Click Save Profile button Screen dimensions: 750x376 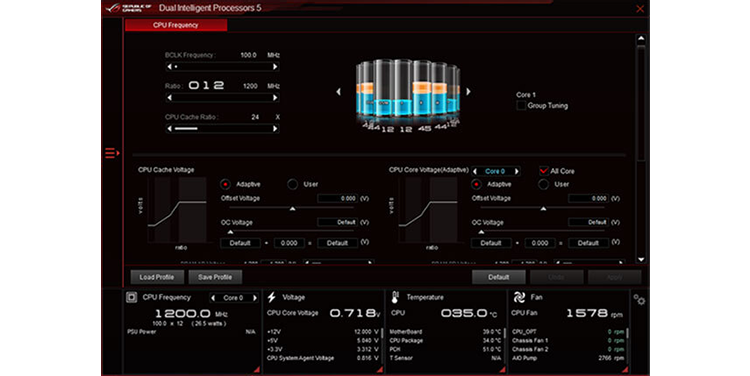pos(215,277)
